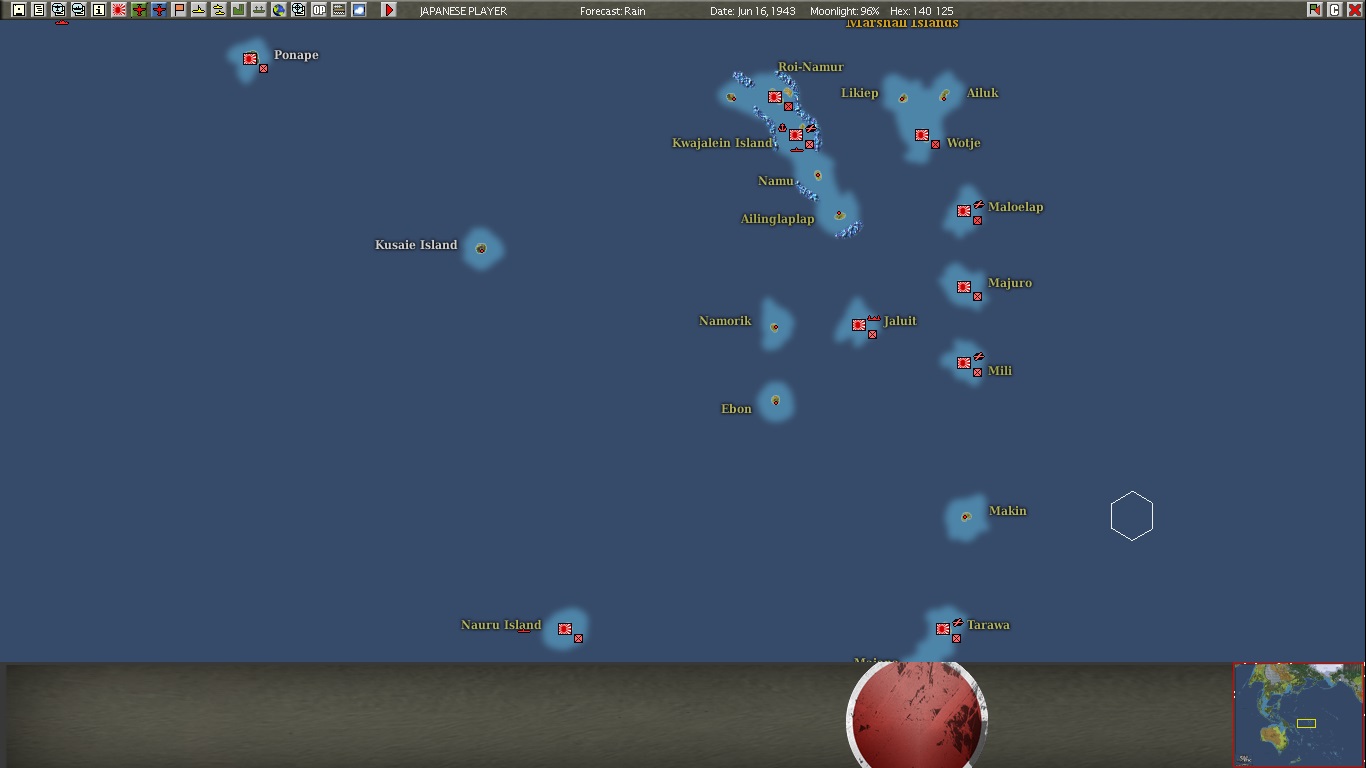
Task: Select the Japanese base flag at Ponape
Action: pos(250,59)
